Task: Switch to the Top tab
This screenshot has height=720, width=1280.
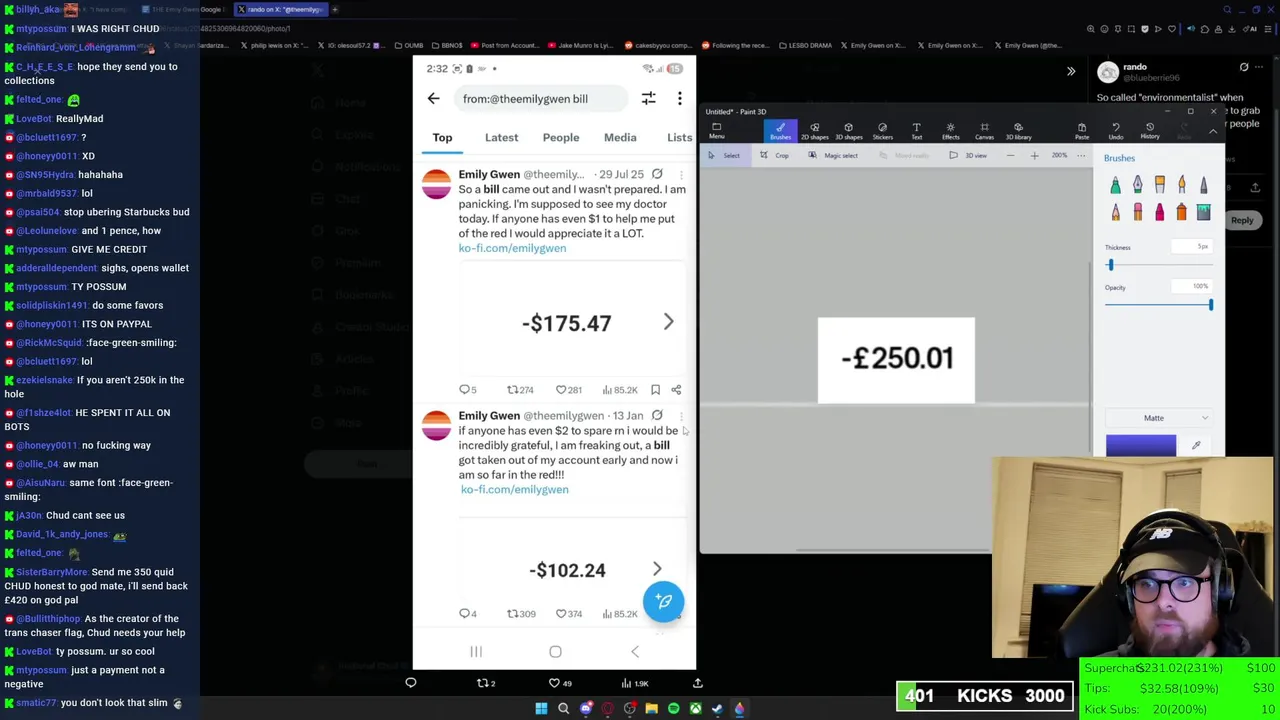Action: pyautogui.click(x=442, y=137)
